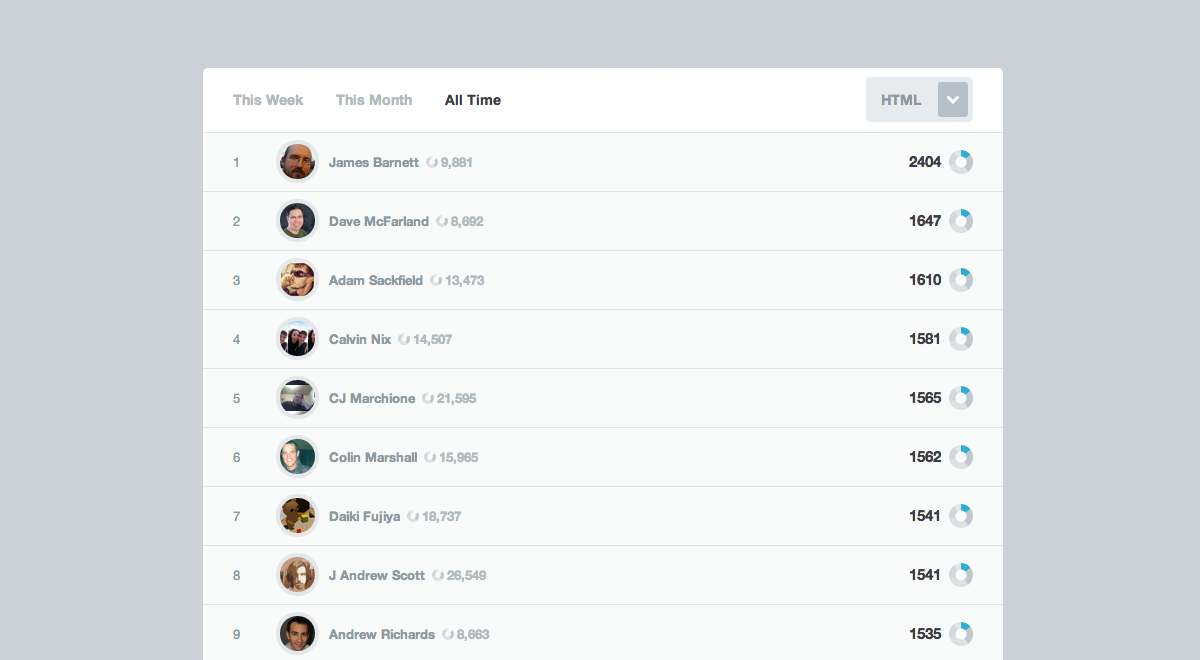Click Daiki Fujiya's avatar image
This screenshot has height=660, width=1200.
297,516
